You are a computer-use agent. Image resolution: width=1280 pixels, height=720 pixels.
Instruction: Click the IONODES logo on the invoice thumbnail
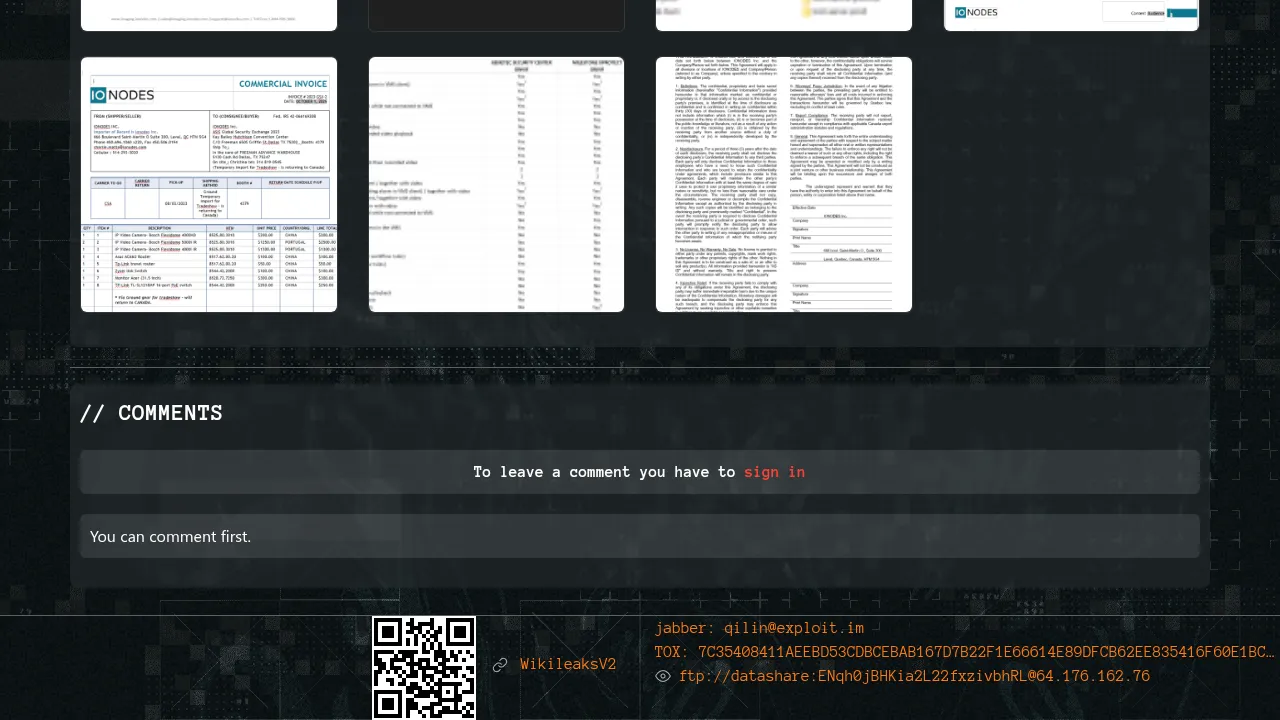point(124,95)
